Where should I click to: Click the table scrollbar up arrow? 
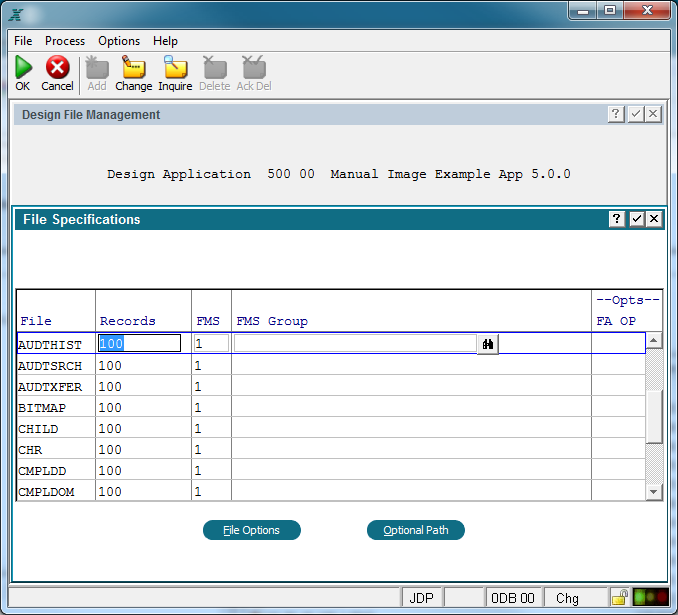click(654, 341)
